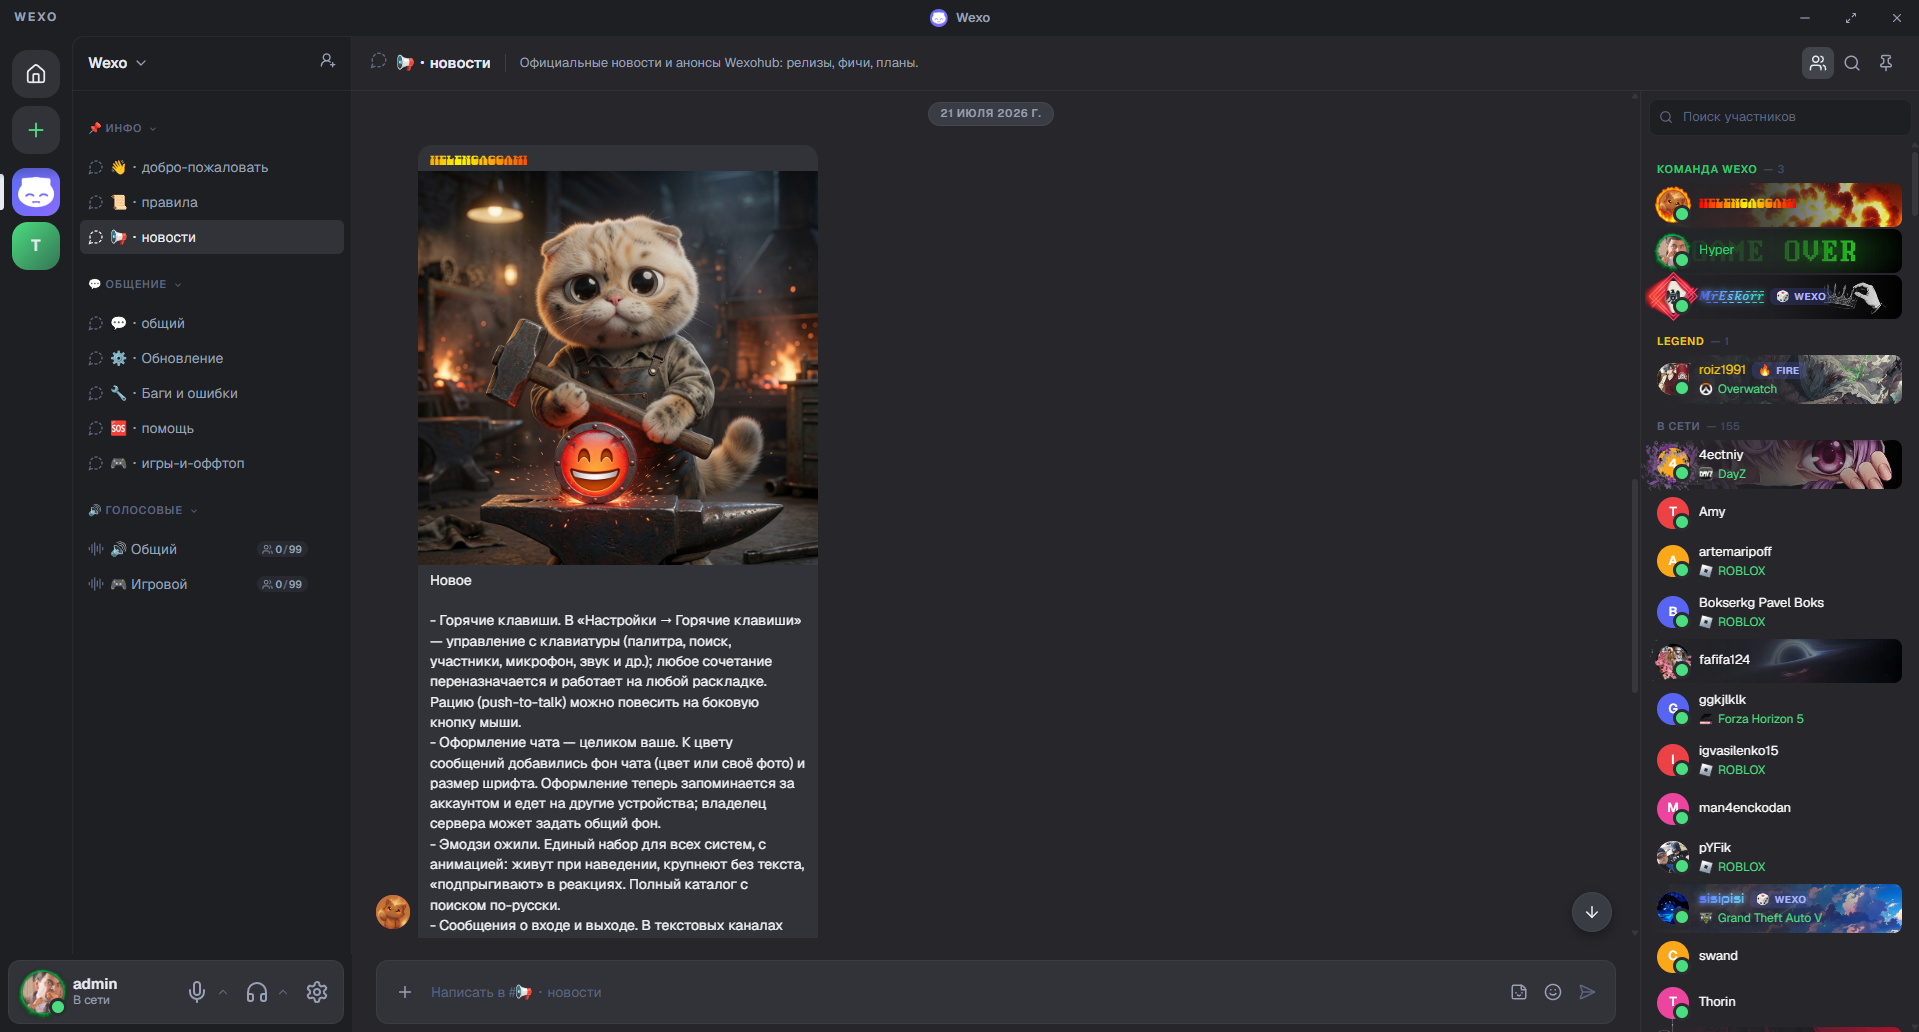This screenshot has height=1032, width=1919.
Task: Click Grand Theft Auto V activity label
Action: tap(1769, 918)
